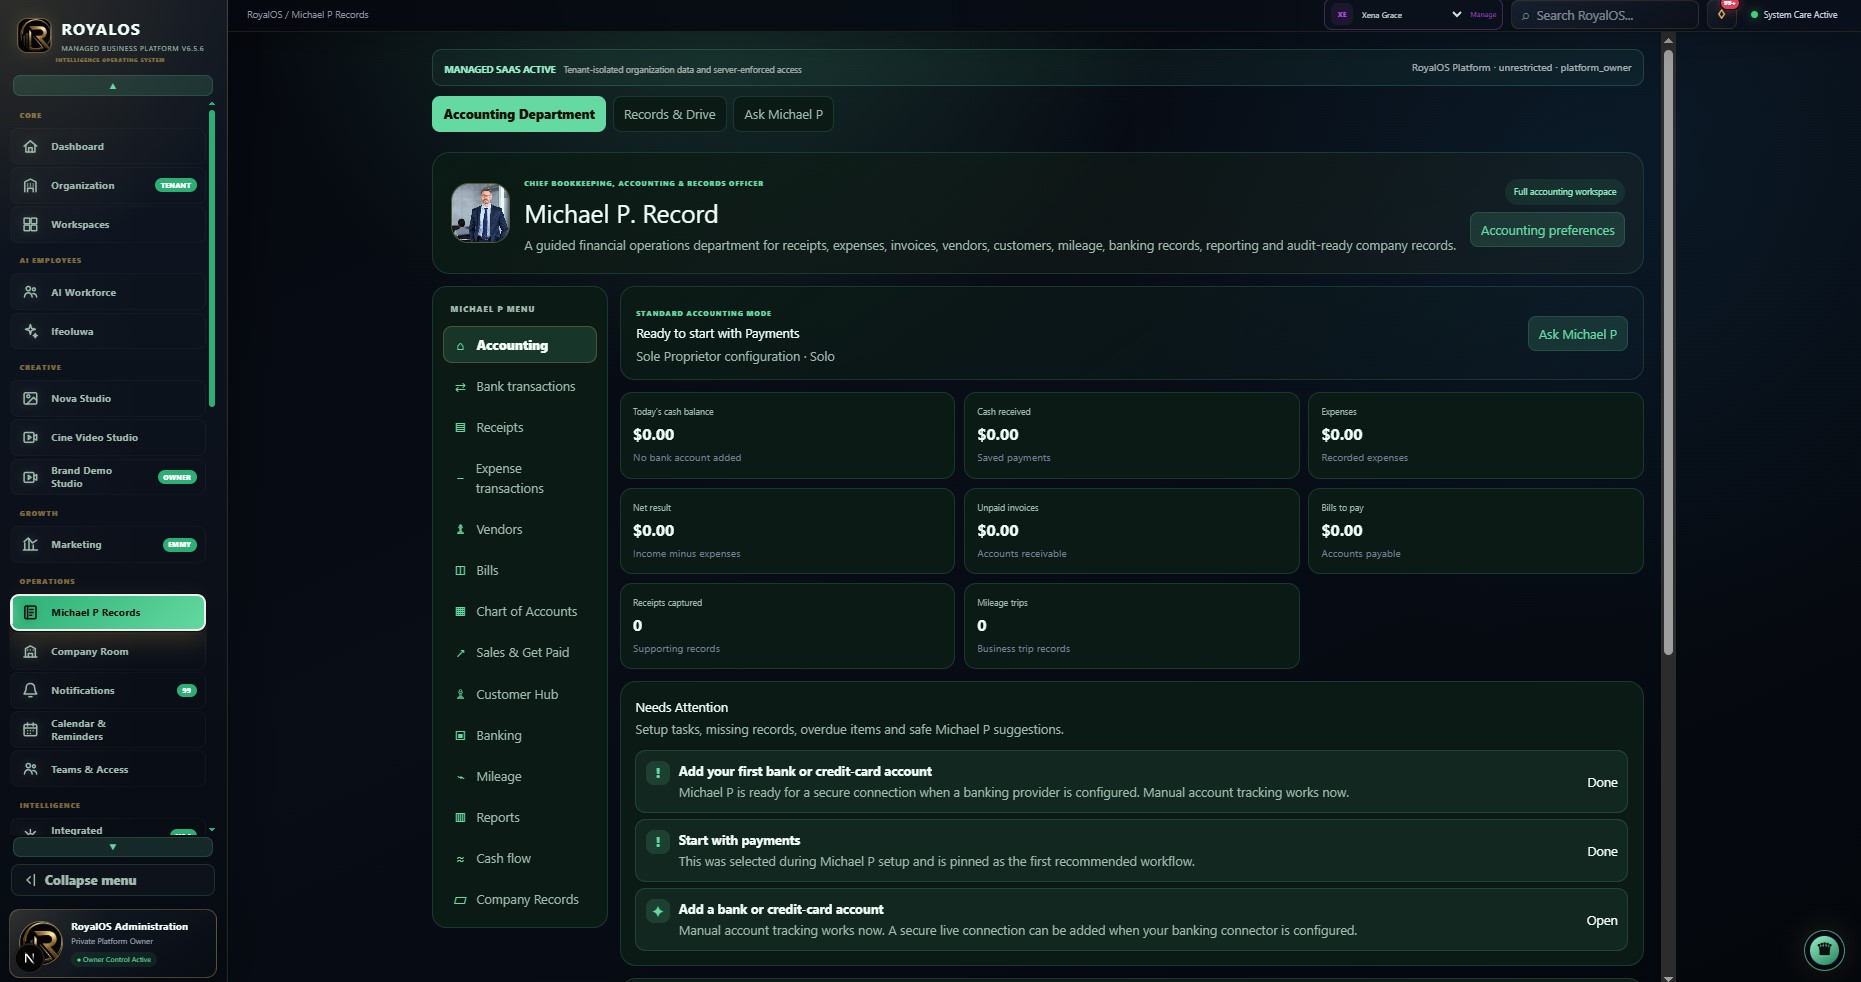The width and height of the screenshot is (1861, 982).
Task: Open Sales & Get Paid menu item
Action: 520,652
